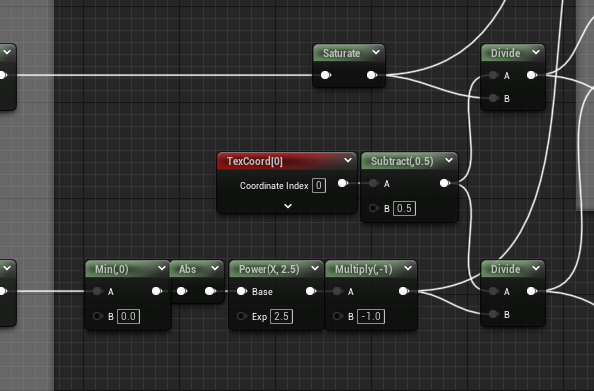594x391 pixels.
Task: Select the Abs node by its title
Action: tap(188, 269)
